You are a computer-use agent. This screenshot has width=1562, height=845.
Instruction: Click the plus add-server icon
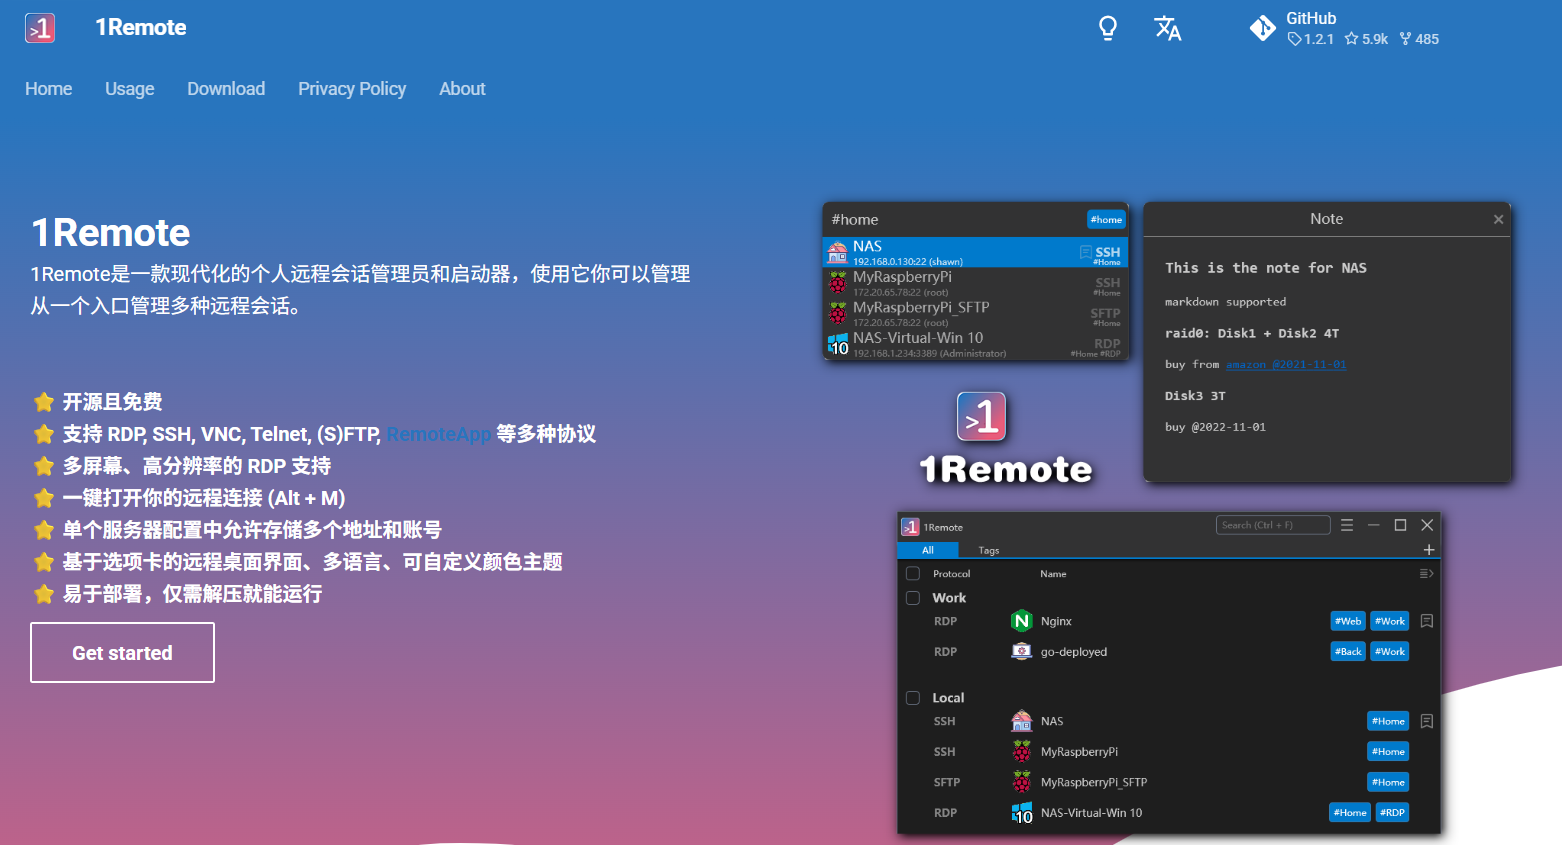click(x=1429, y=549)
